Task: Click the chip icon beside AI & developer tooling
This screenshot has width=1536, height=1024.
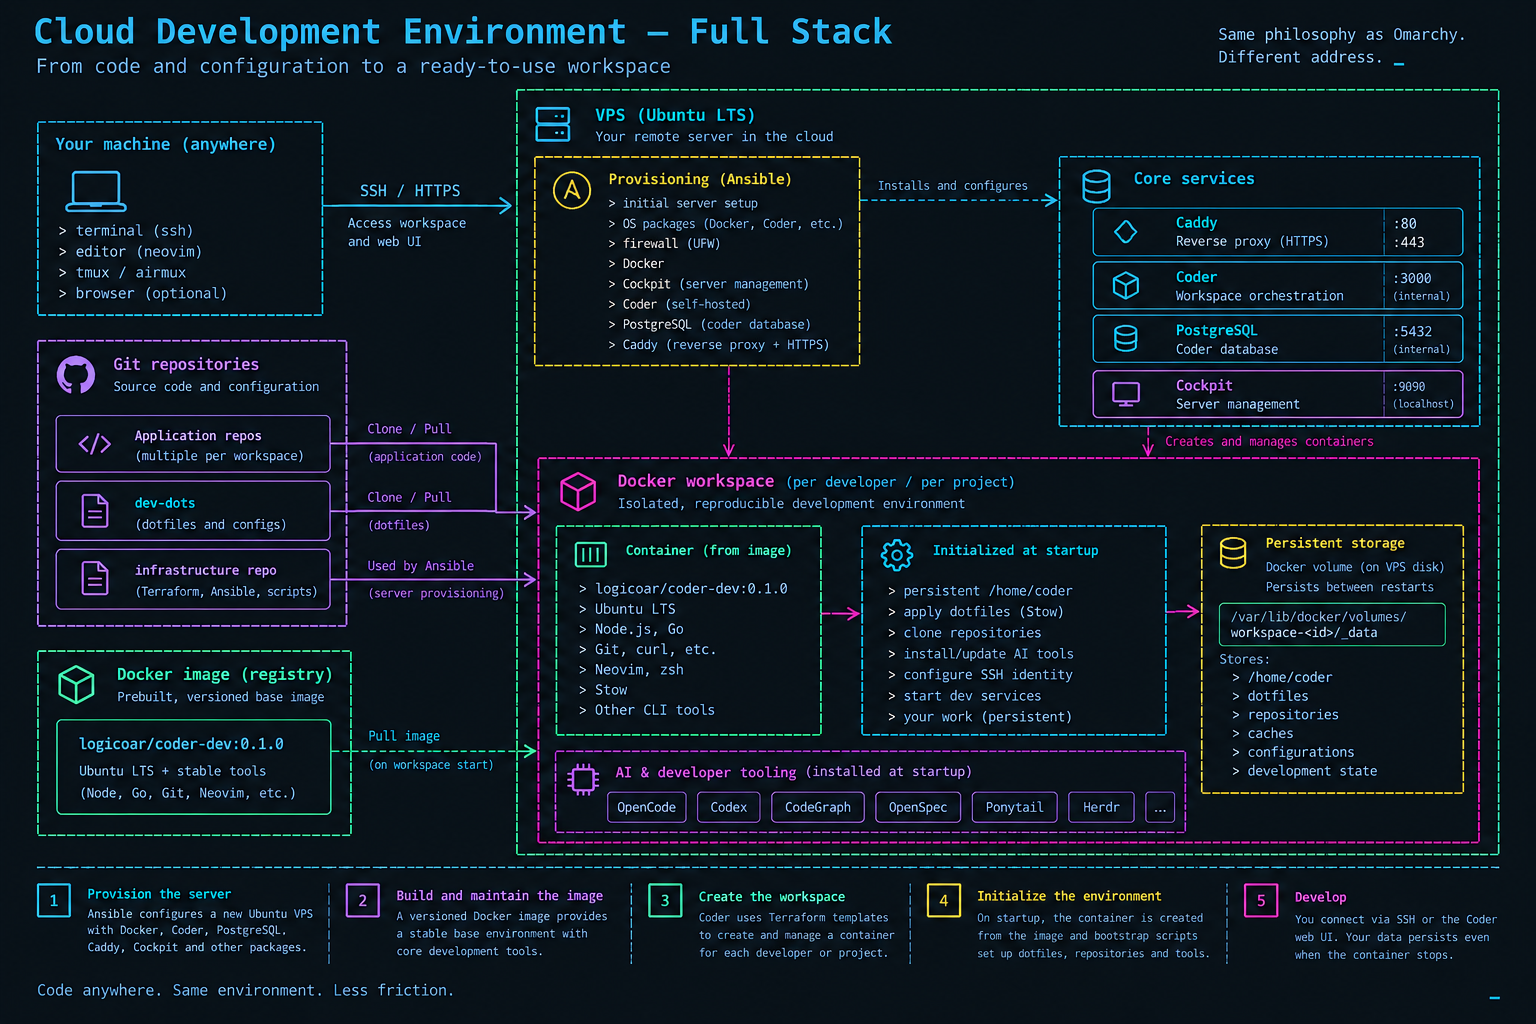Action: point(583,779)
